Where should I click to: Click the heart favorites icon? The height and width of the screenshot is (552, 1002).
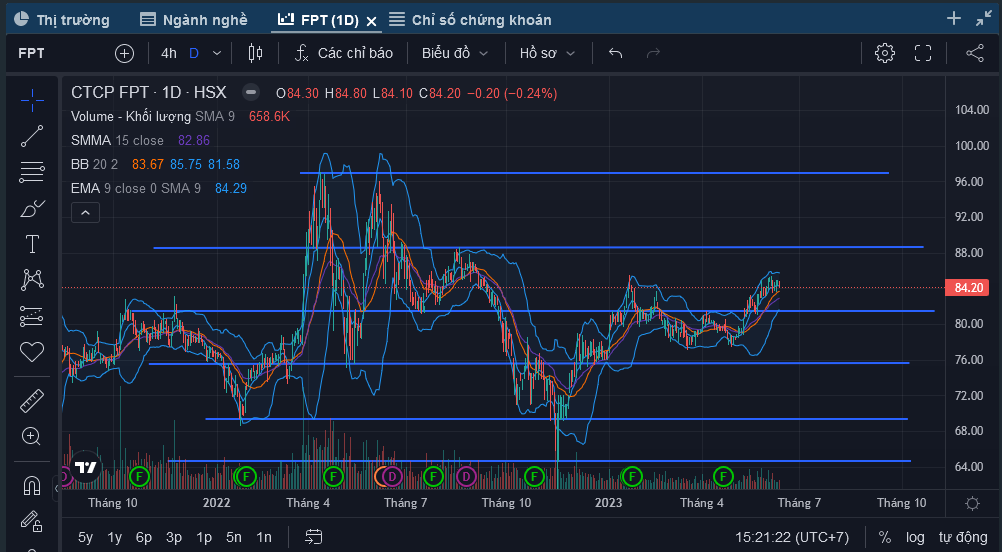[x=32, y=352]
